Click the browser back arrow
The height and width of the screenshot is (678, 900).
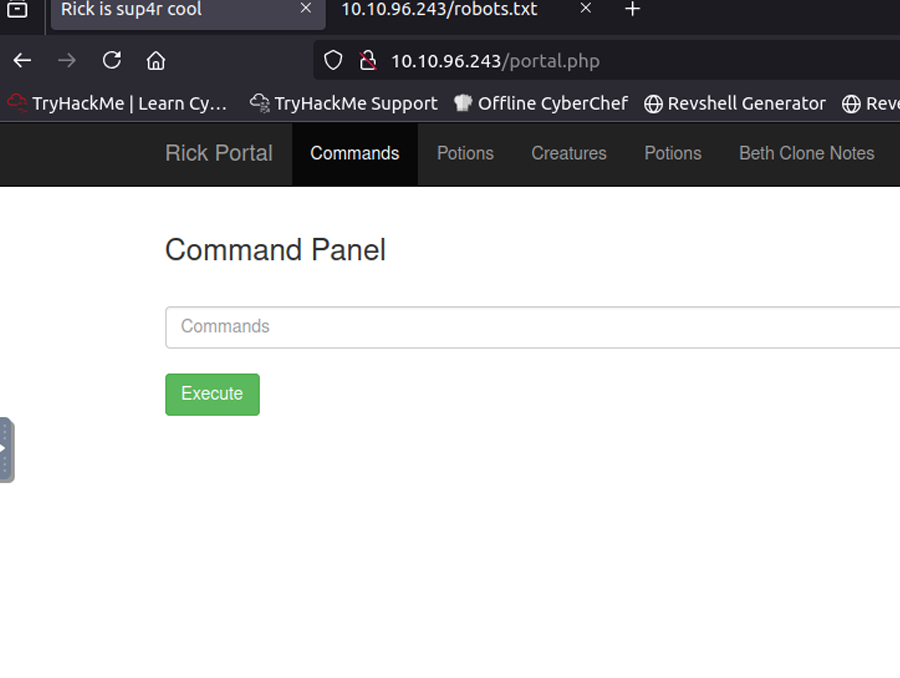(22, 61)
